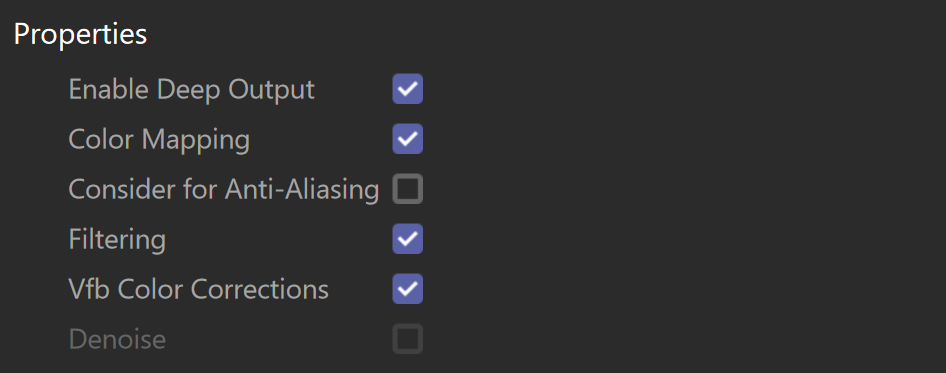Screen dimensions: 946x373
Task: Click the Vfb Color Corrections label
Action: tap(198, 290)
